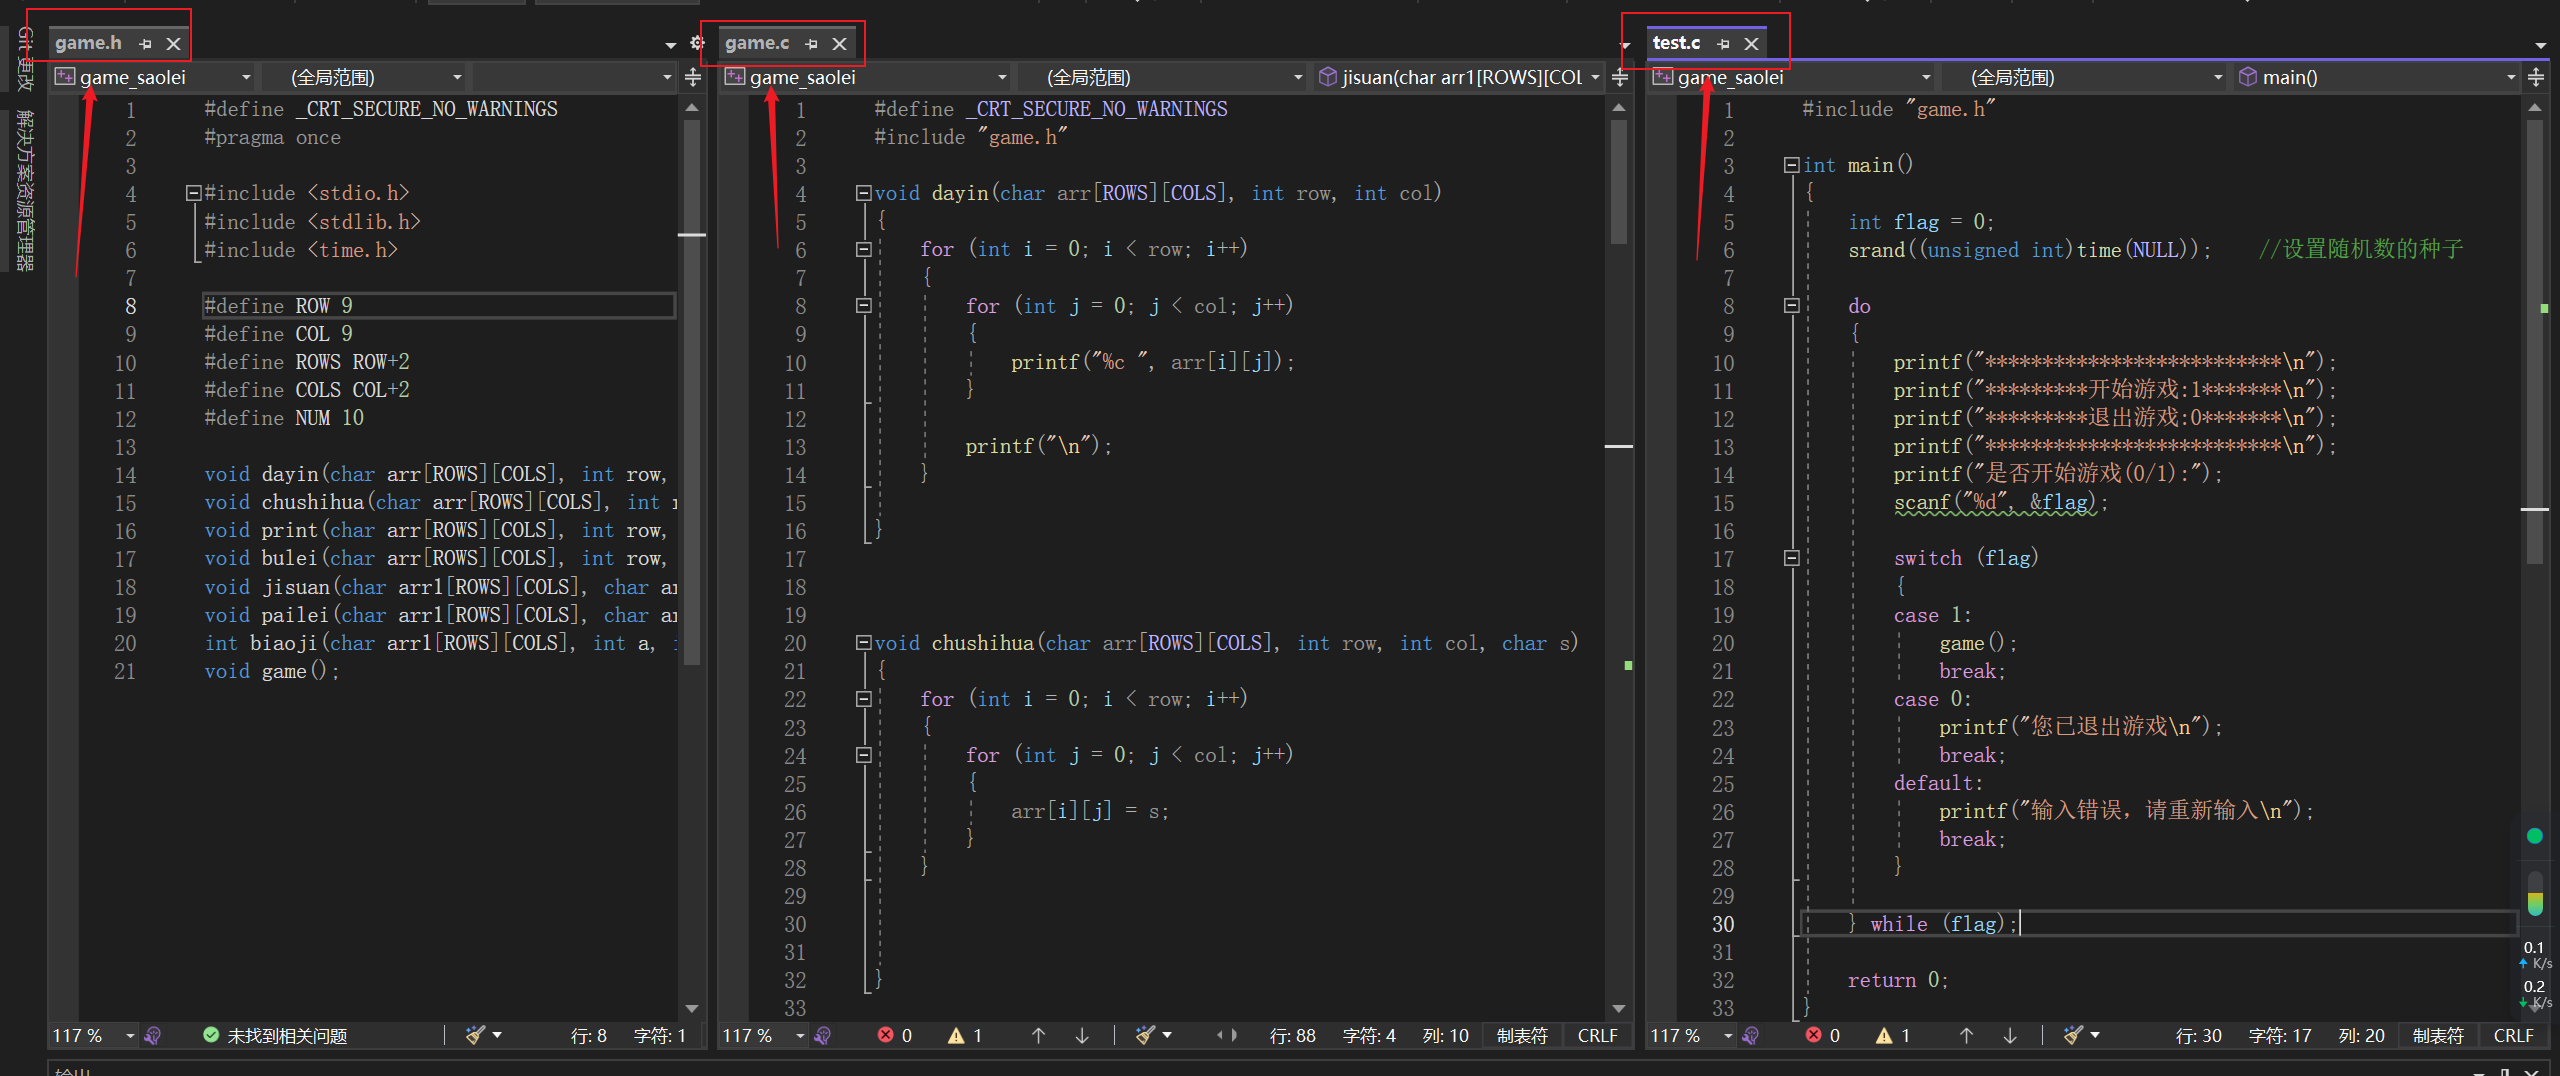Go to previous issue in game.c pane
Screen dimensions: 2560x1076
pos(1039,1036)
